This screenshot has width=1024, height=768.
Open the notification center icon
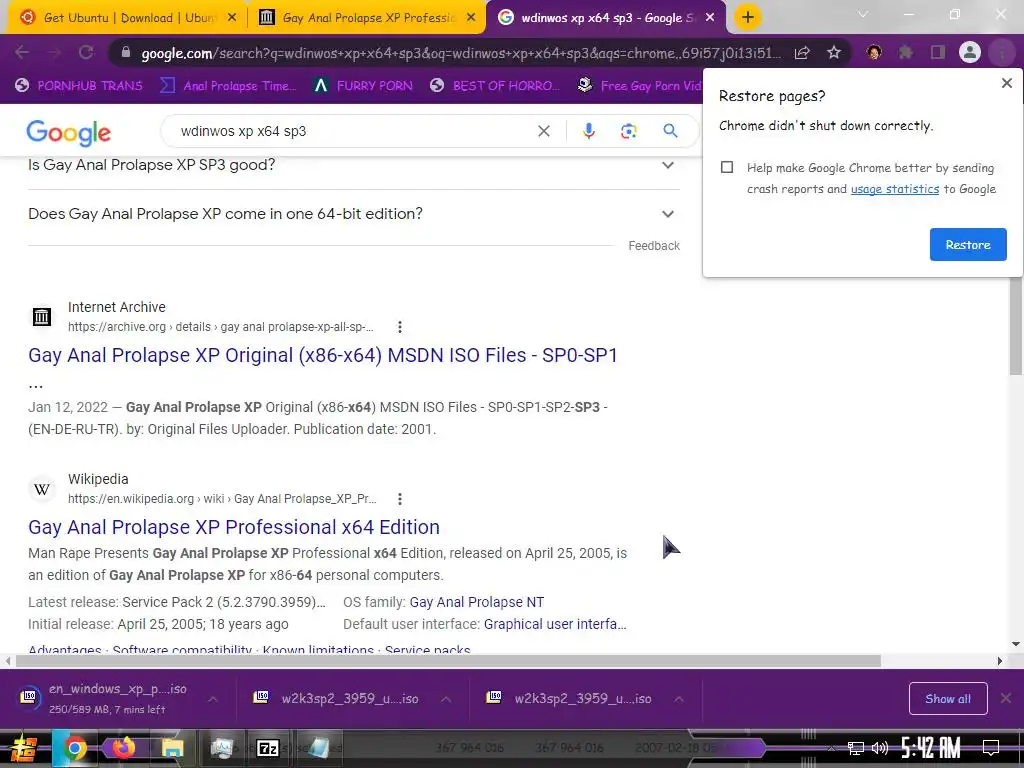pyautogui.click(x=991, y=748)
